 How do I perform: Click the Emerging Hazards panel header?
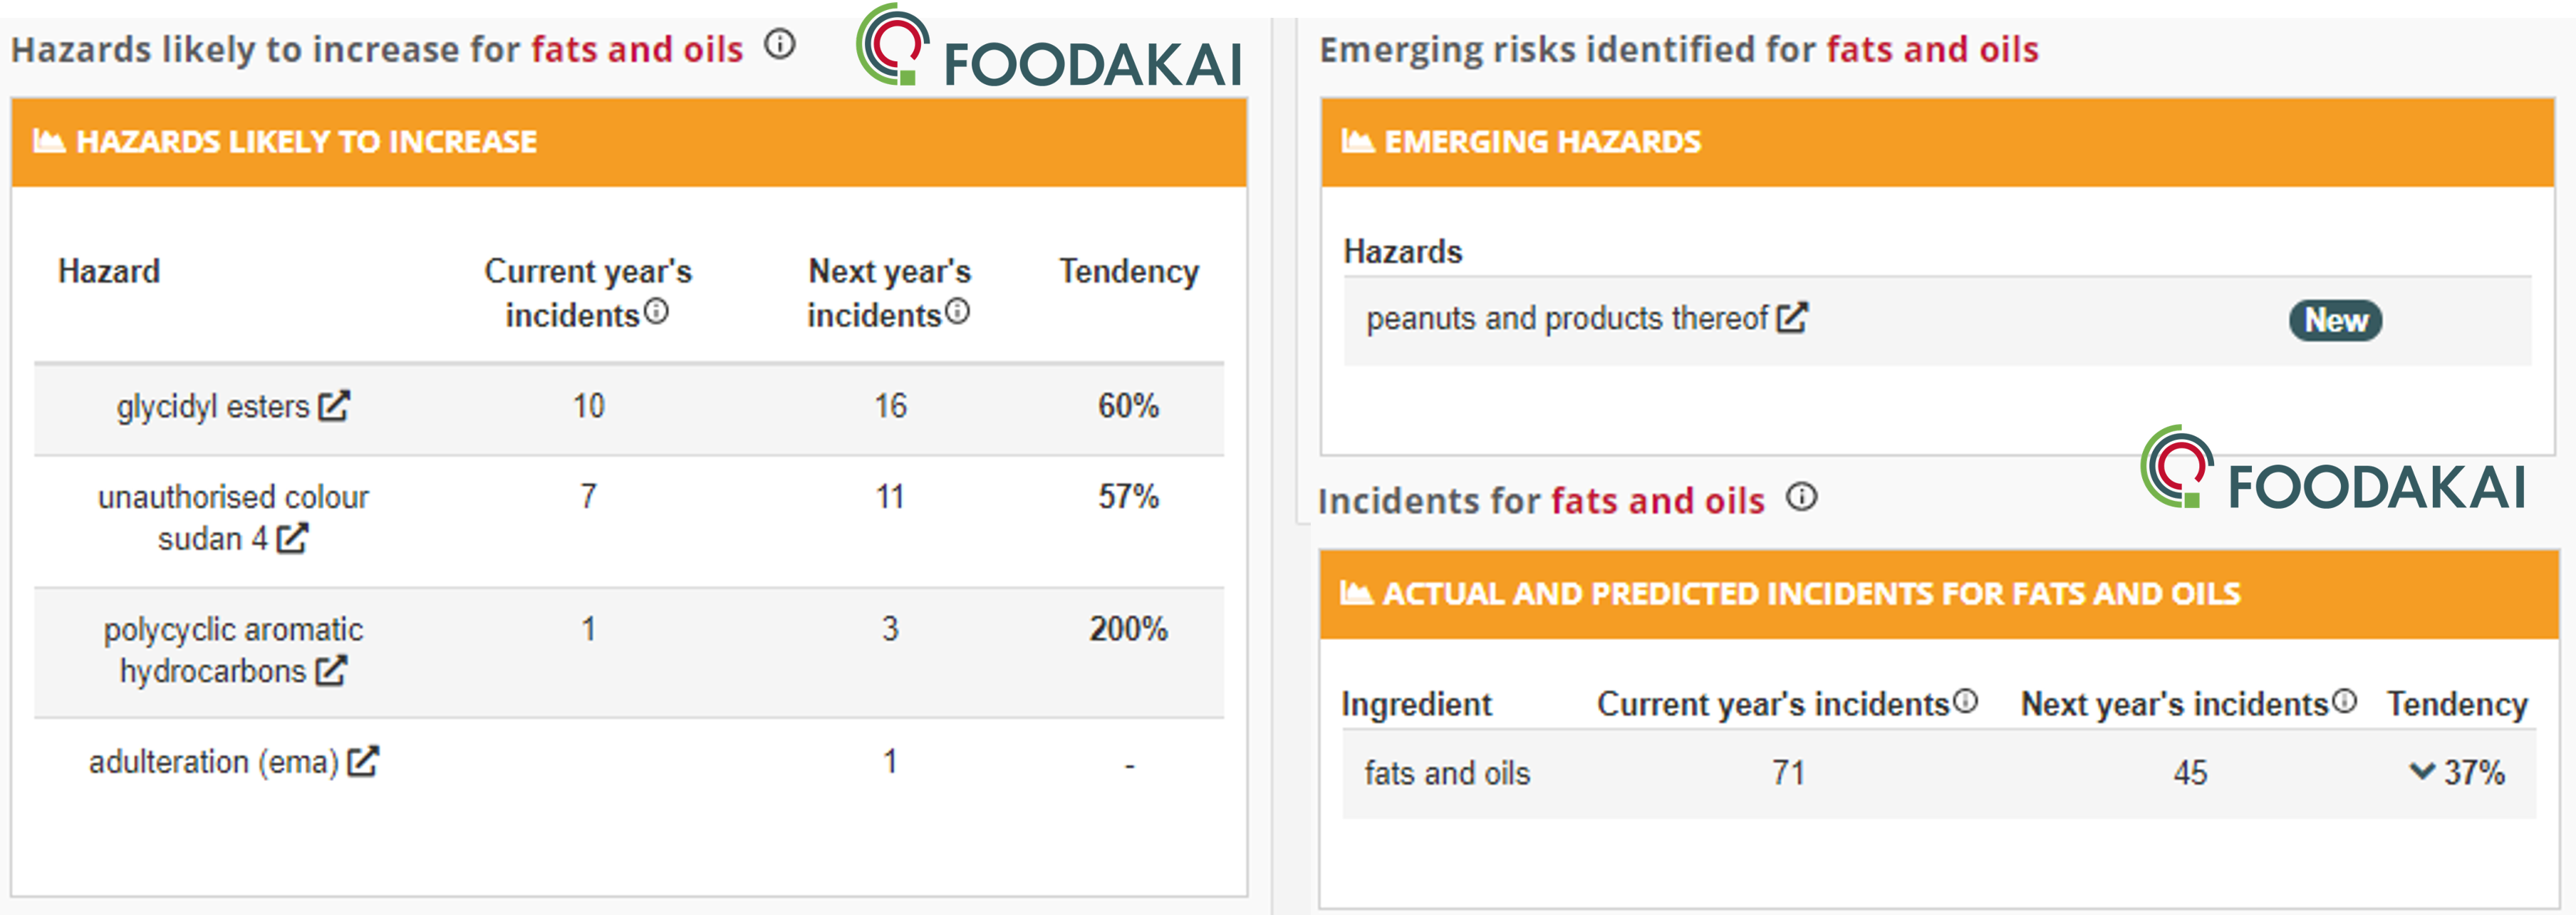[1937, 142]
